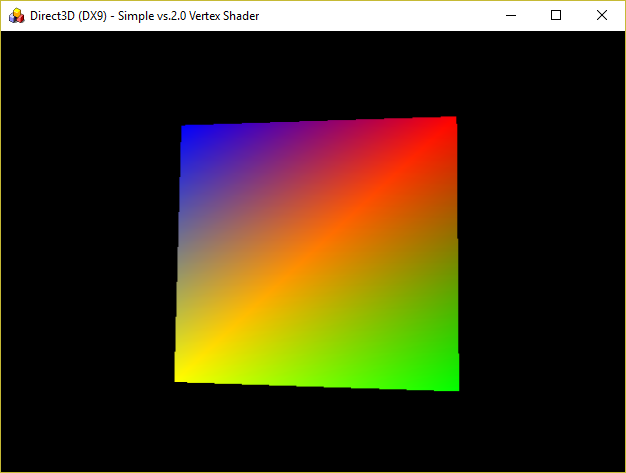Click the application icon in the title bar

[x=16, y=16]
